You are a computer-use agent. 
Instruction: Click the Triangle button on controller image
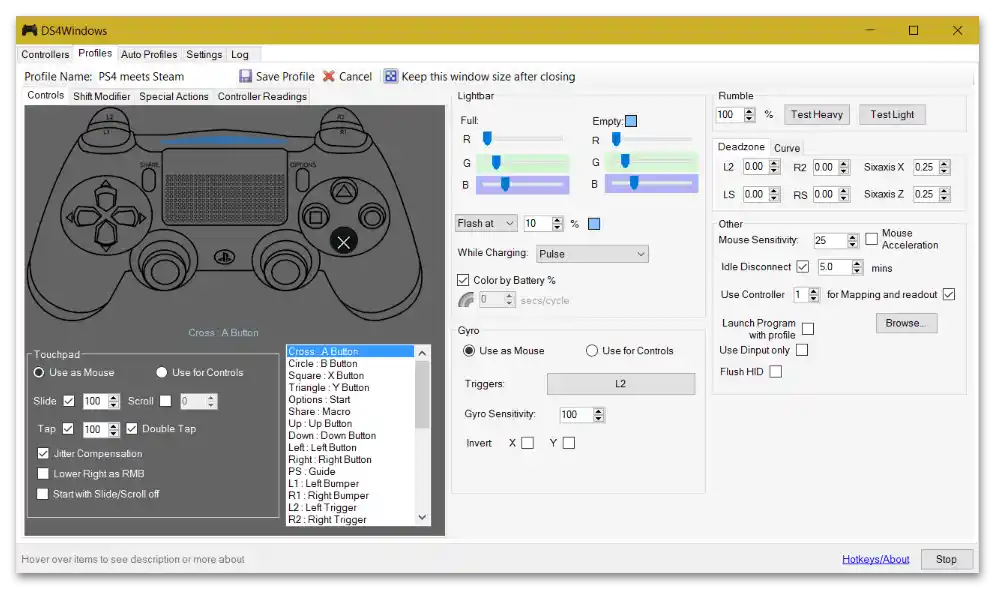[x=343, y=191]
